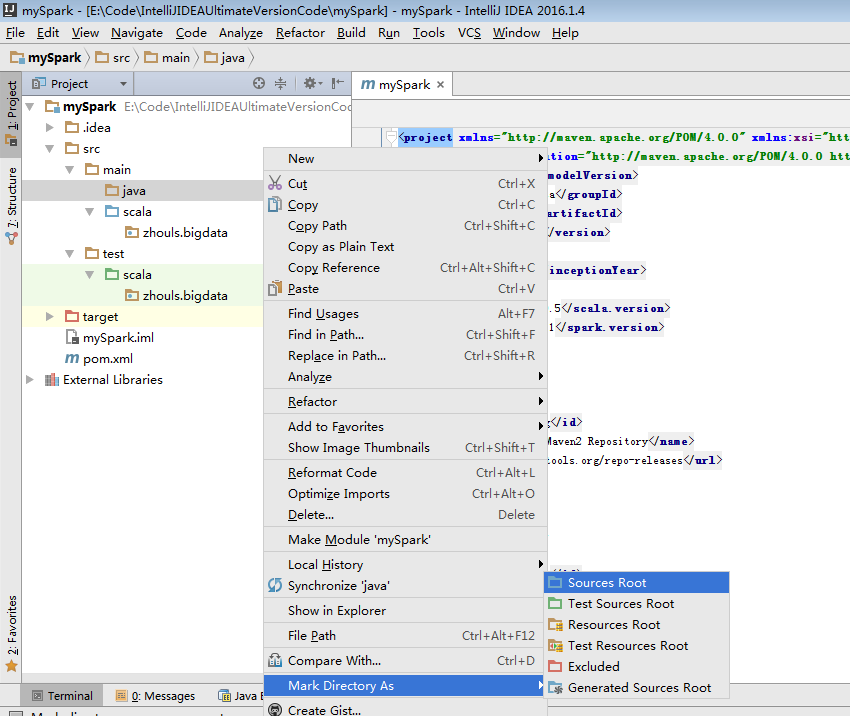Image resolution: width=850 pixels, height=716 pixels.
Task: Select Make Module 'mySpark'
Action: pos(405,540)
